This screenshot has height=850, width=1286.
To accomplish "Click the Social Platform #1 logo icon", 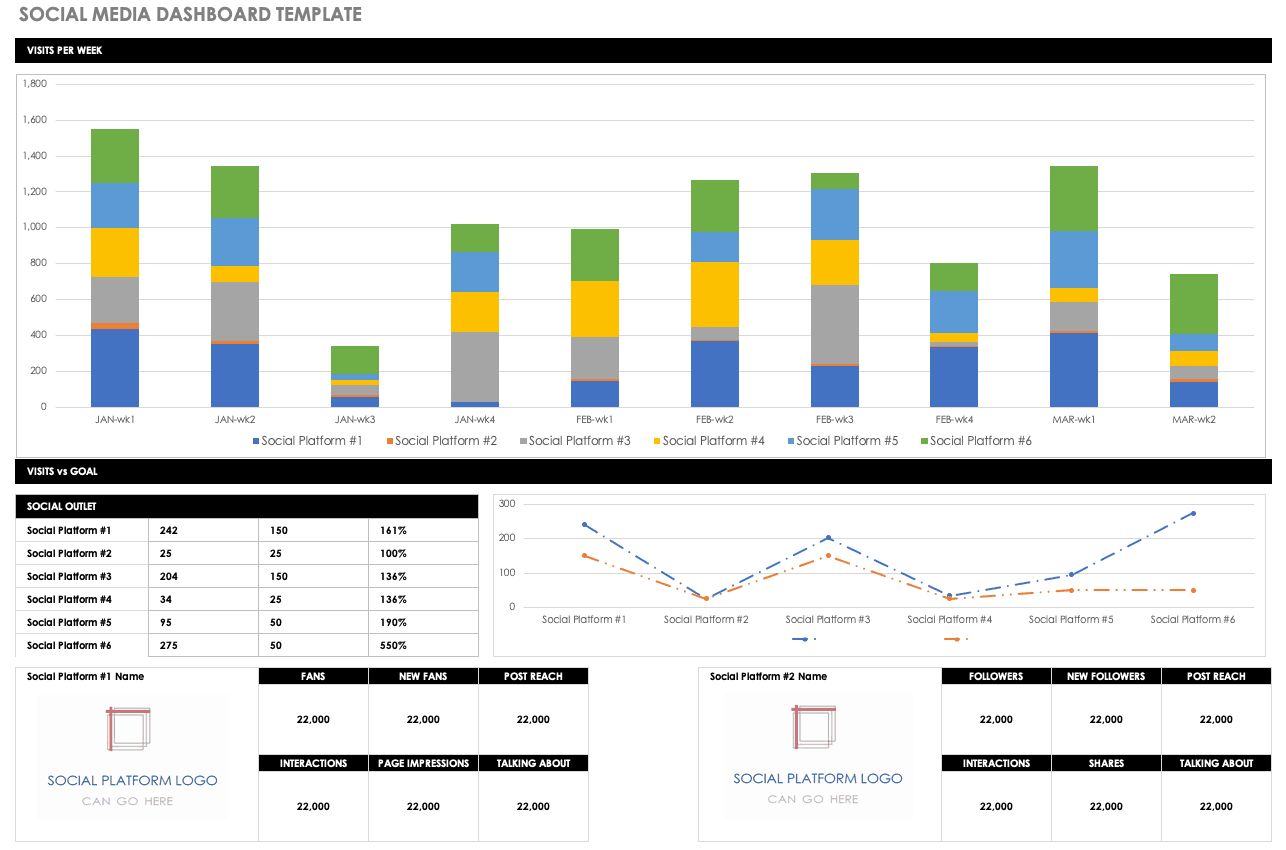I will [128, 728].
